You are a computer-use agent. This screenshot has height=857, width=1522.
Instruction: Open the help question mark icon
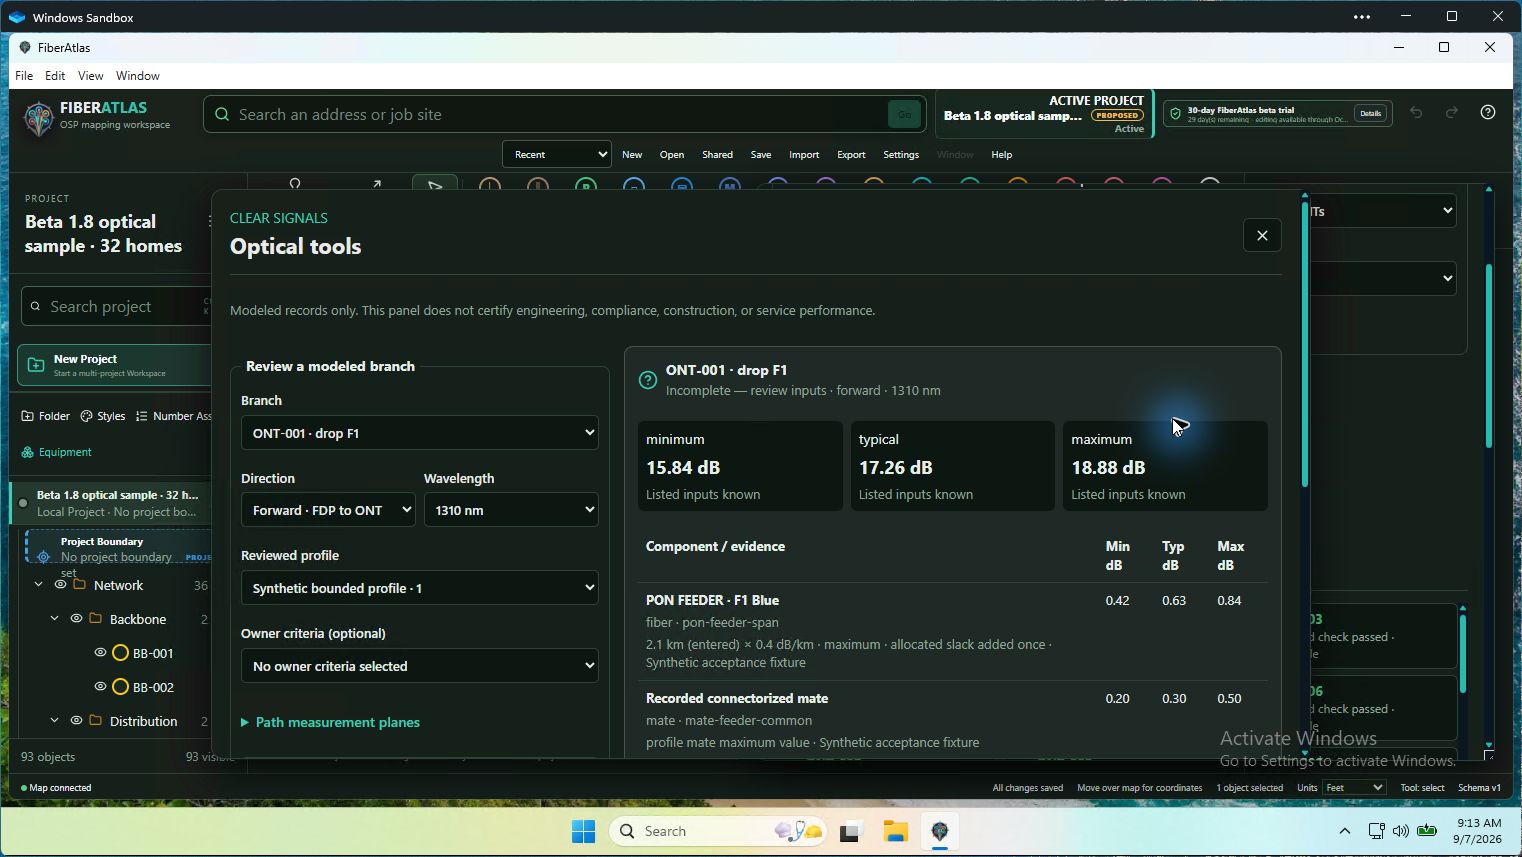tap(1488, 113)
